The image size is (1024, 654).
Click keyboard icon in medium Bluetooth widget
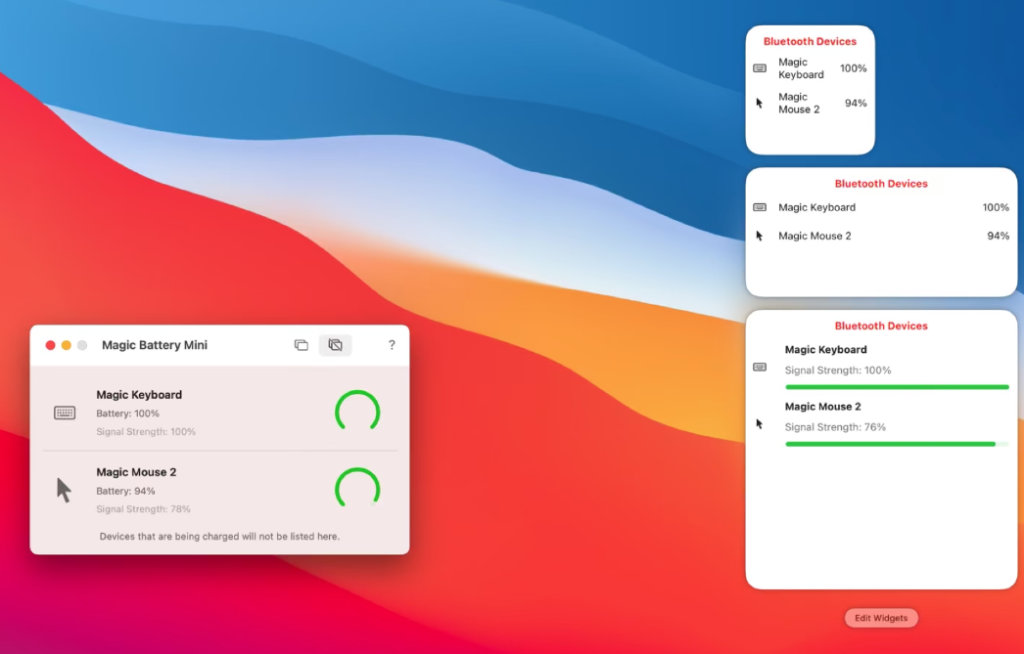[x=760, y=207]
